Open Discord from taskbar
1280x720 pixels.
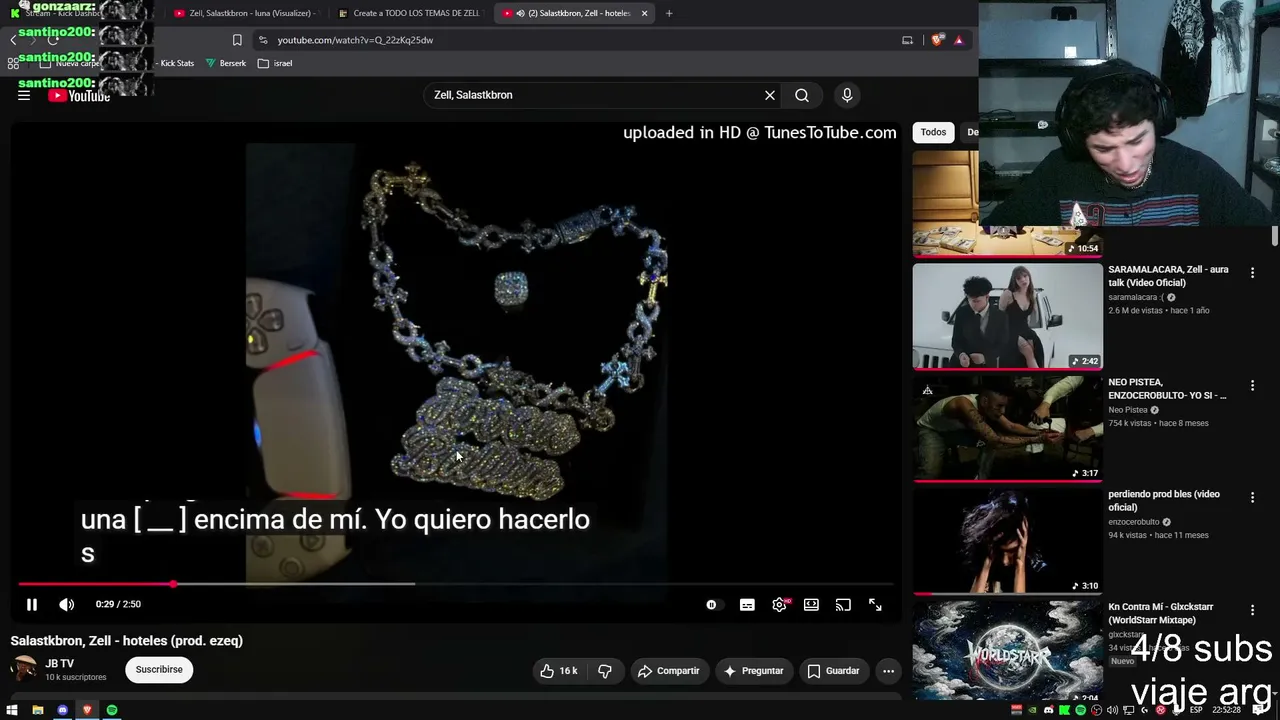pos(62,710)
